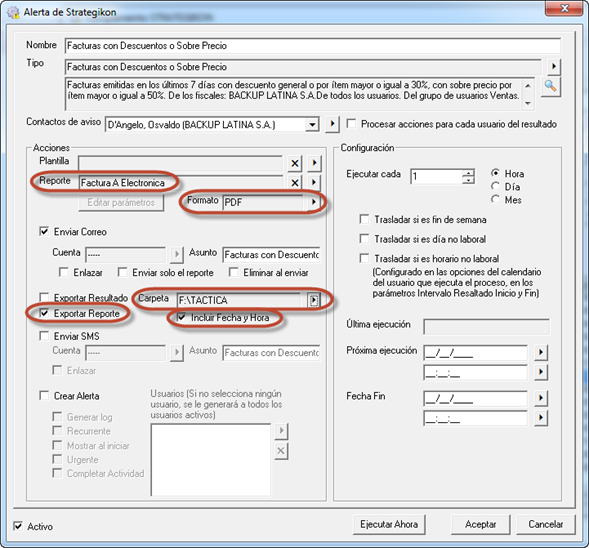The height and width of the screenshot is (548, 589).
Task: Click the Tipo field text
Action: tap(303, 67)
